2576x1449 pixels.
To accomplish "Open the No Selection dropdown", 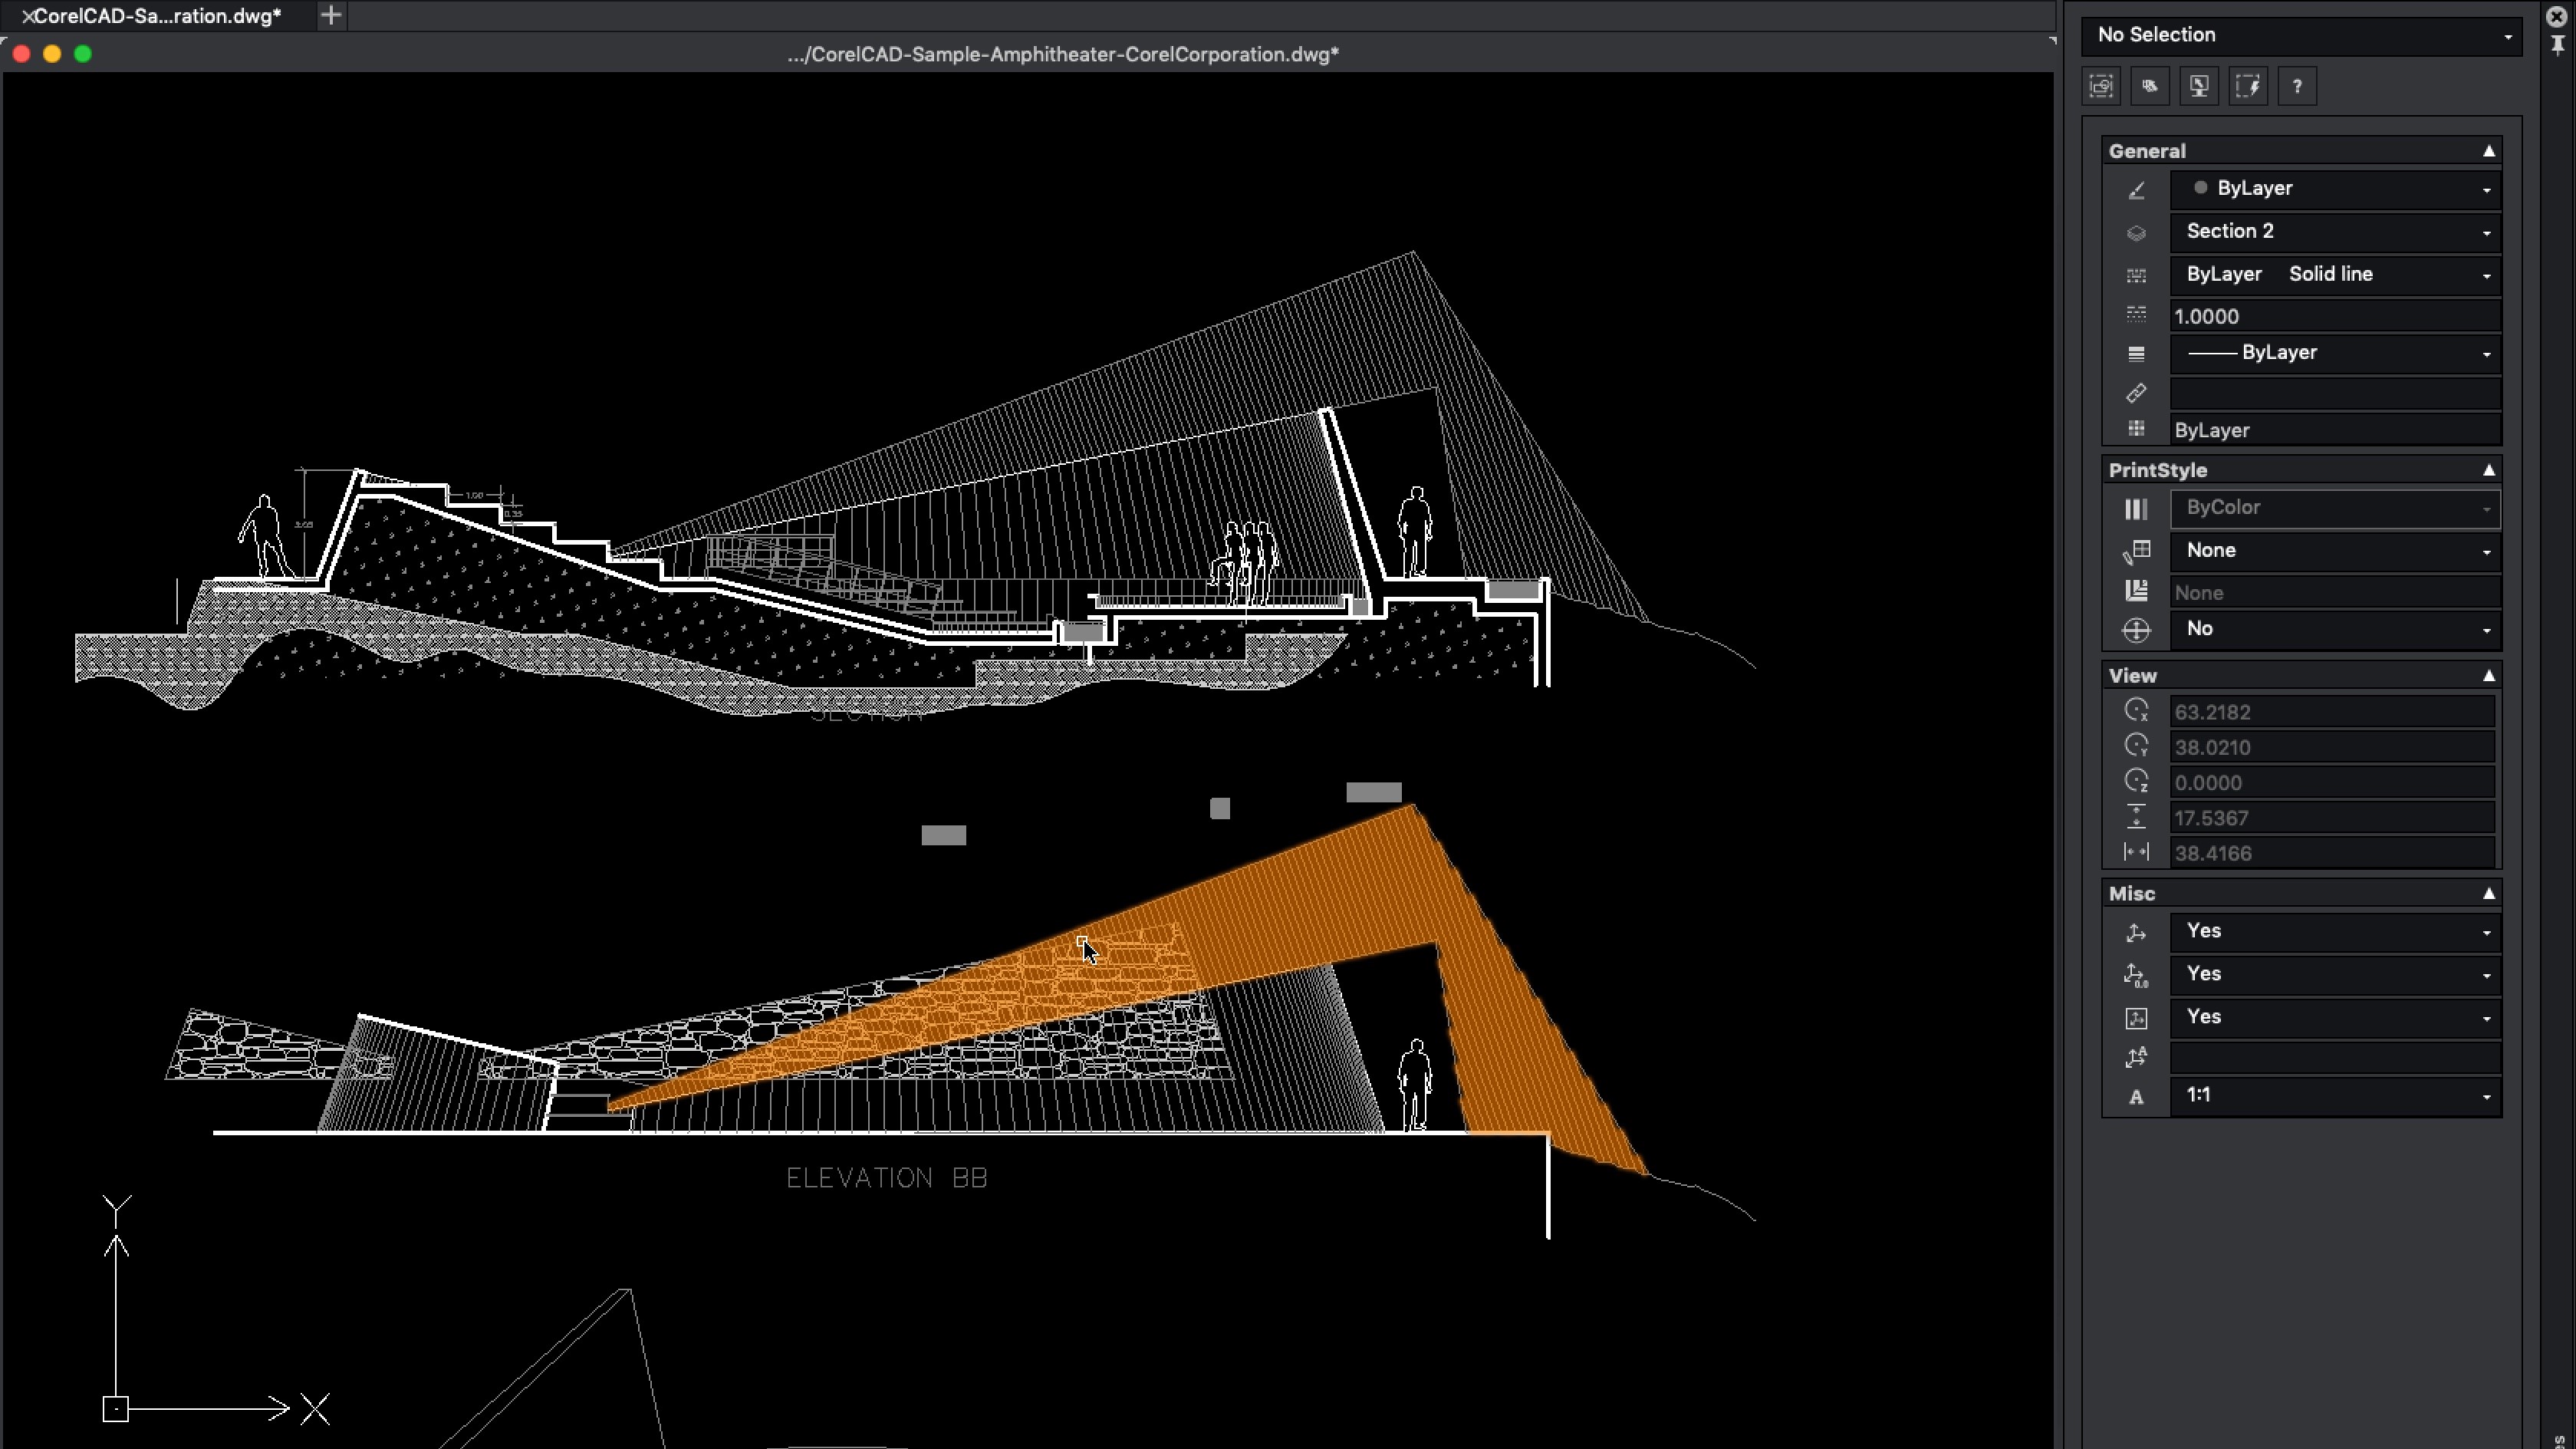I will [2301, 35].
